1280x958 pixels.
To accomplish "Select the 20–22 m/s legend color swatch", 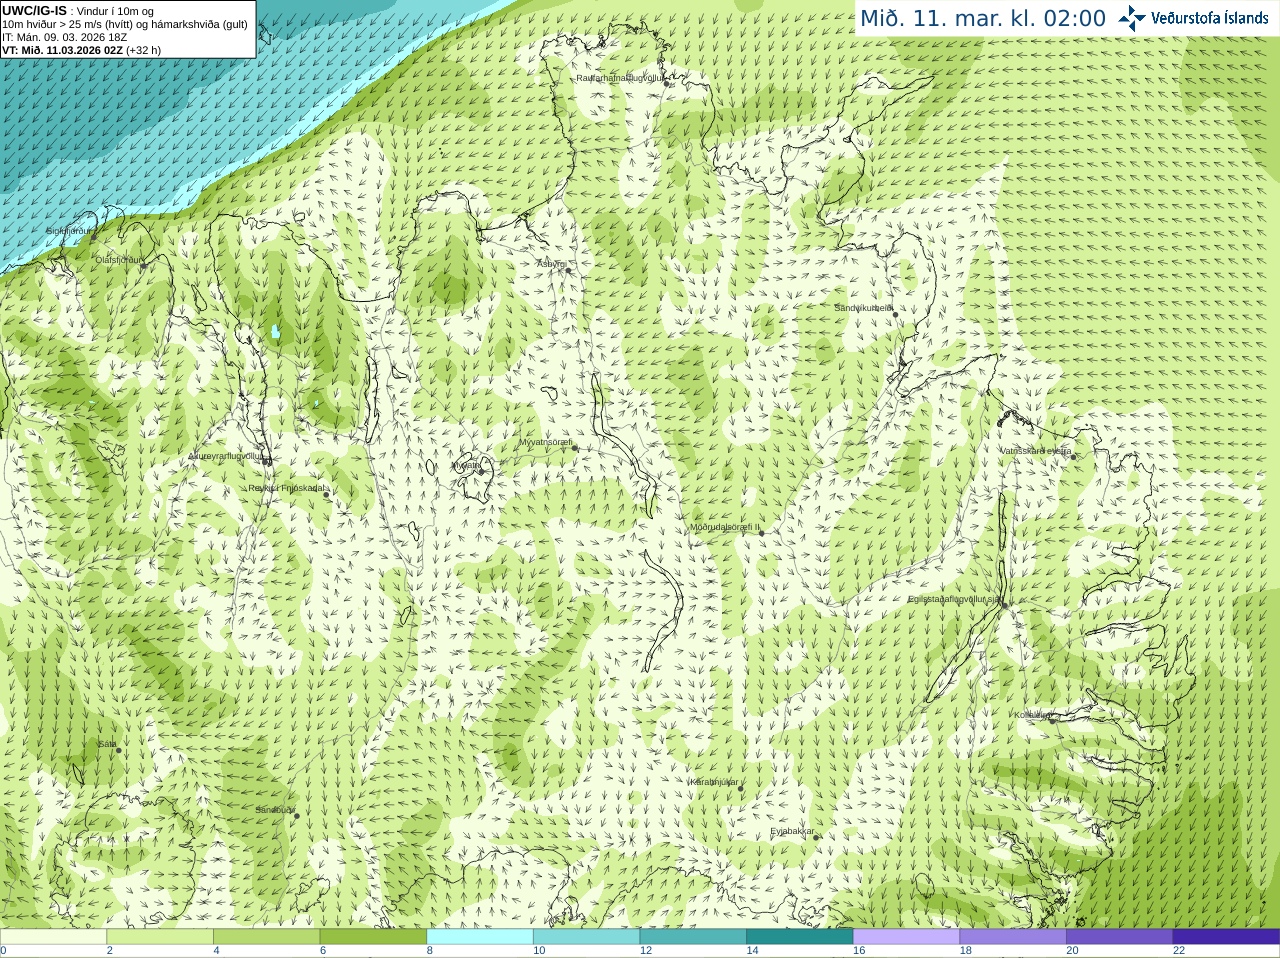I will (1120, 937).
